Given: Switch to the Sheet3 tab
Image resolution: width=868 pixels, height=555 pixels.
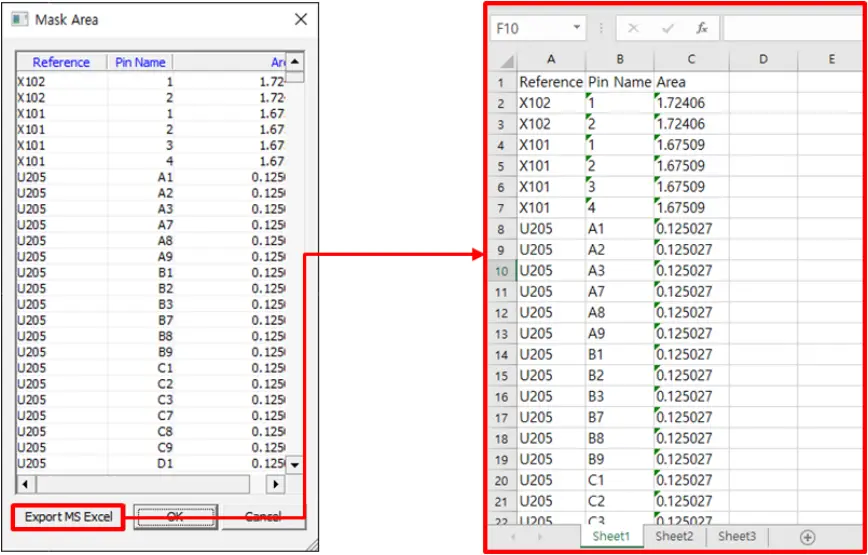Looking at the screenshot, I should pyautogui.click(x=737, y=536).
